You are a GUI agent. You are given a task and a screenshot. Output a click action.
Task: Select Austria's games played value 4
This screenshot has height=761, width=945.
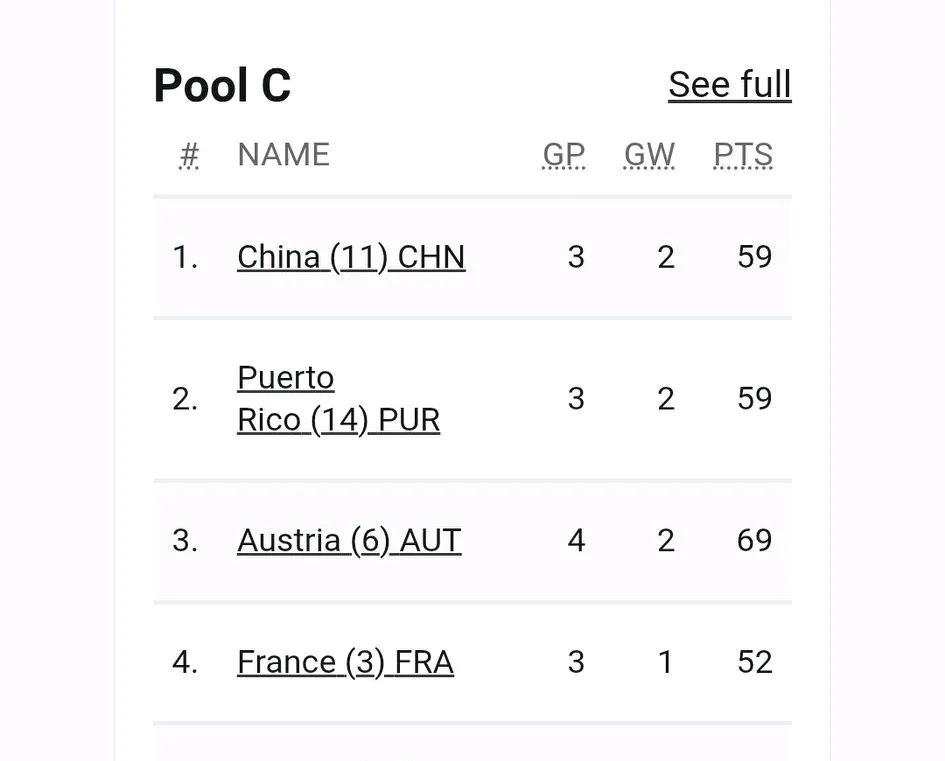(576, 540)
